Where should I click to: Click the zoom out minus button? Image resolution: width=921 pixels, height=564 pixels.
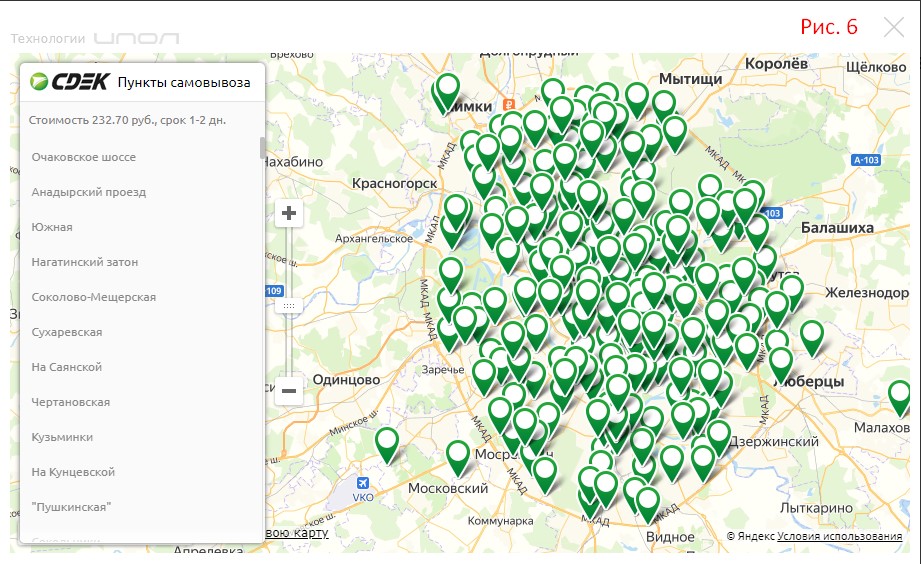point(289,390)
